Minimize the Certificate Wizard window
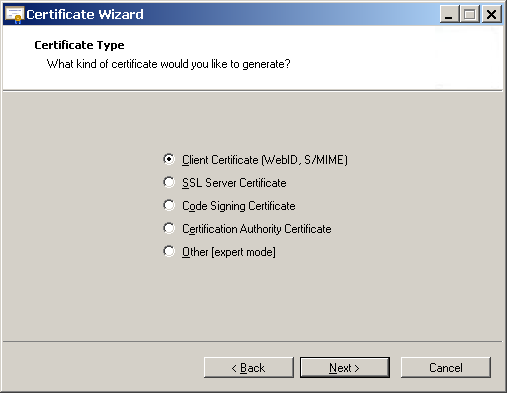Viewport: 507px width, 393px height. tap(449, 14)
